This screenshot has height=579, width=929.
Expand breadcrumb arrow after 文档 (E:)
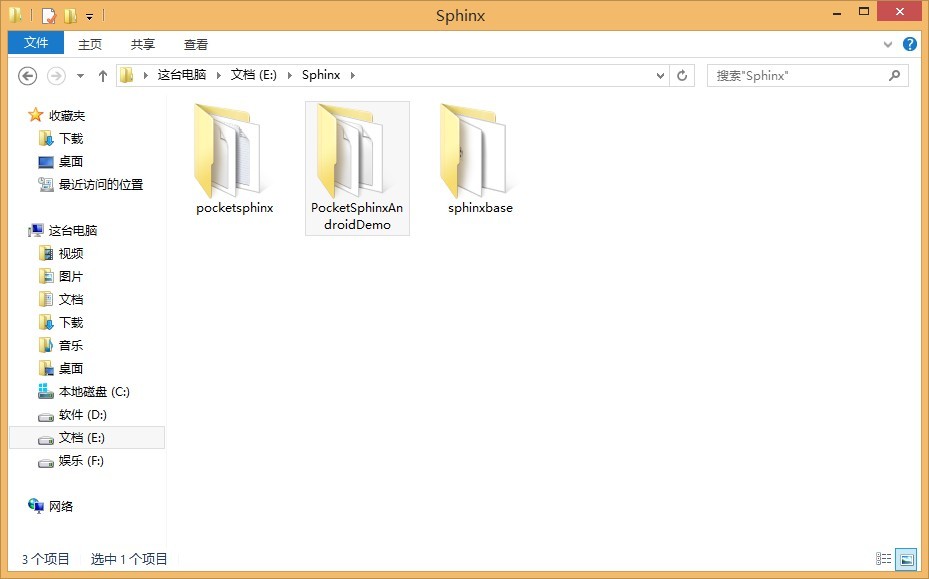point(290,75)
